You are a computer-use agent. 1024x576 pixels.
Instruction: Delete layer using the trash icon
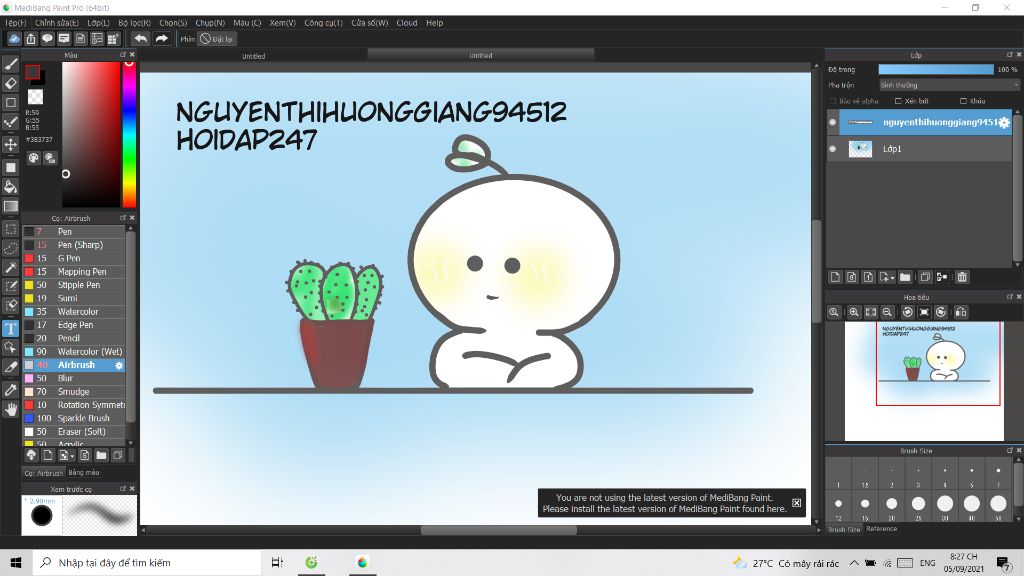coord(962,277)
